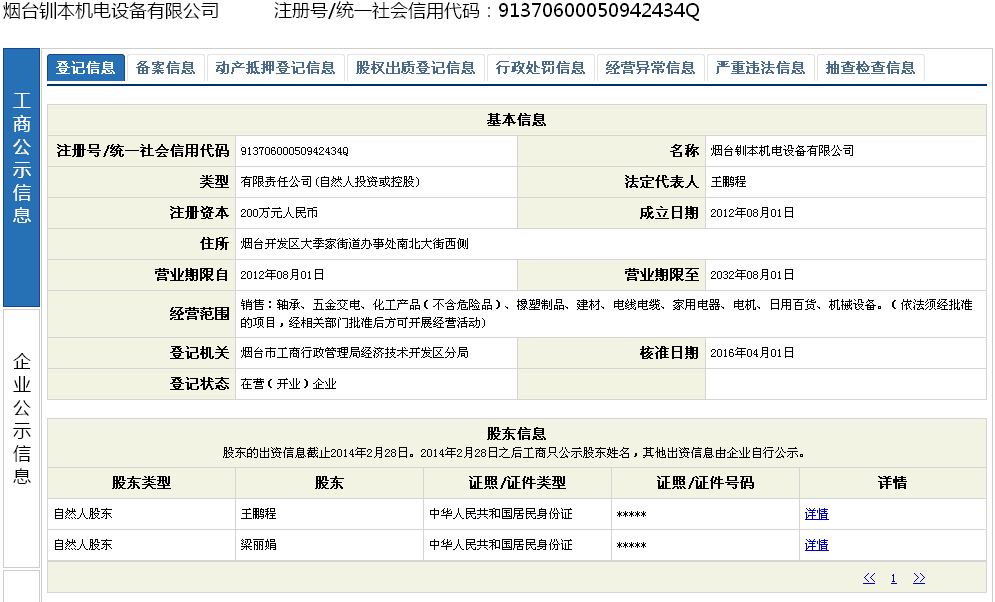Image resolution: width=995 pixels, height=602 pixels.
Task: Switch to the 备案信息 tab
Action: 166,68
